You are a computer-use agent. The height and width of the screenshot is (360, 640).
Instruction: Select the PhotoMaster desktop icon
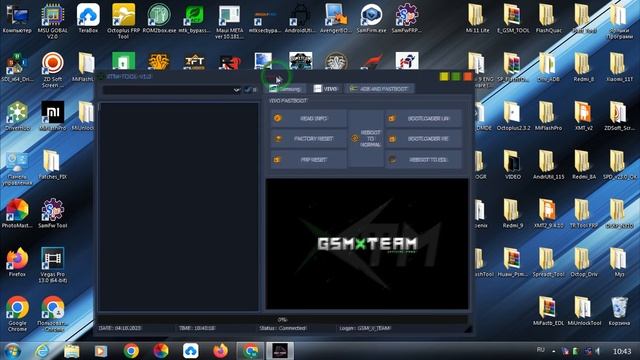point(17,214)
